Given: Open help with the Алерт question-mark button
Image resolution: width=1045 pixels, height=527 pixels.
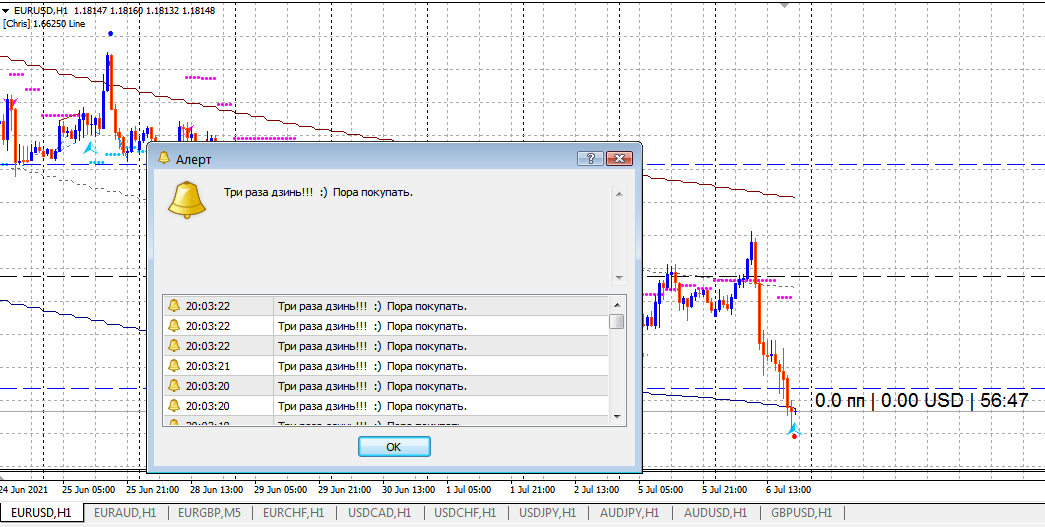Looking at the screenshot, I should [590, 159].
